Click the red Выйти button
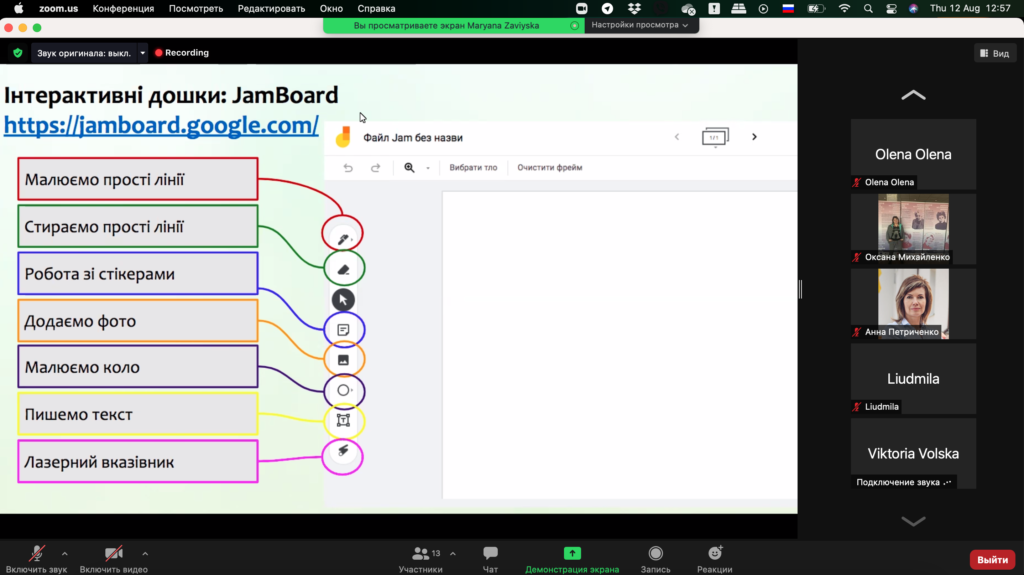The height and width of the screenshot is (575, 1024). point(992,559)
